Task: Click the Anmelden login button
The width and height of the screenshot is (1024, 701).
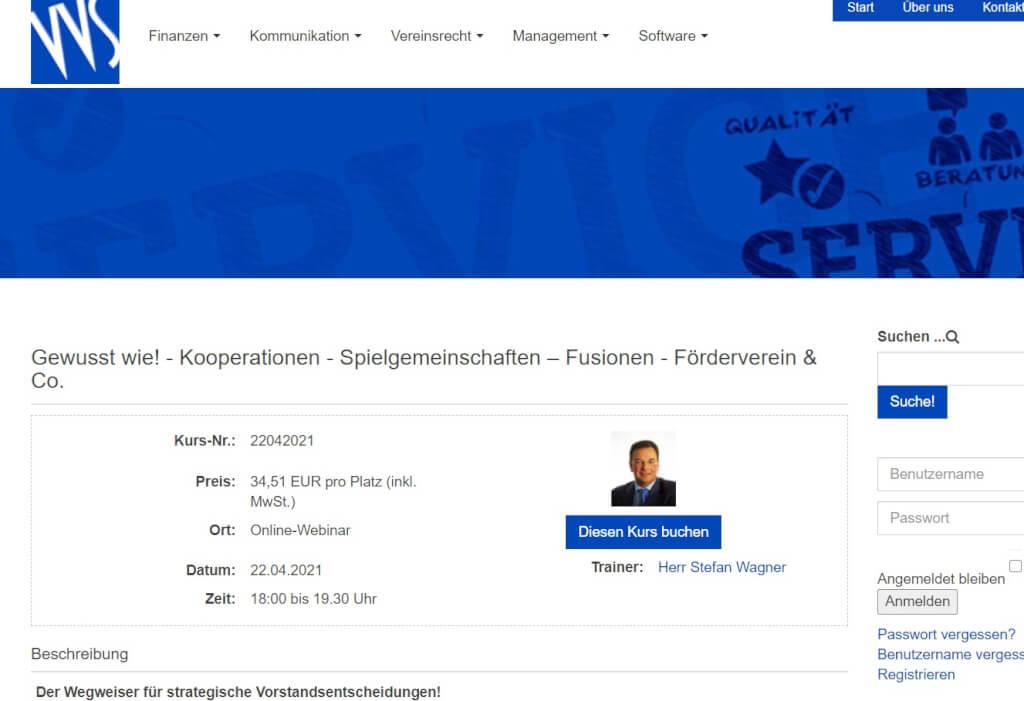Action: [x=917, y=601]
